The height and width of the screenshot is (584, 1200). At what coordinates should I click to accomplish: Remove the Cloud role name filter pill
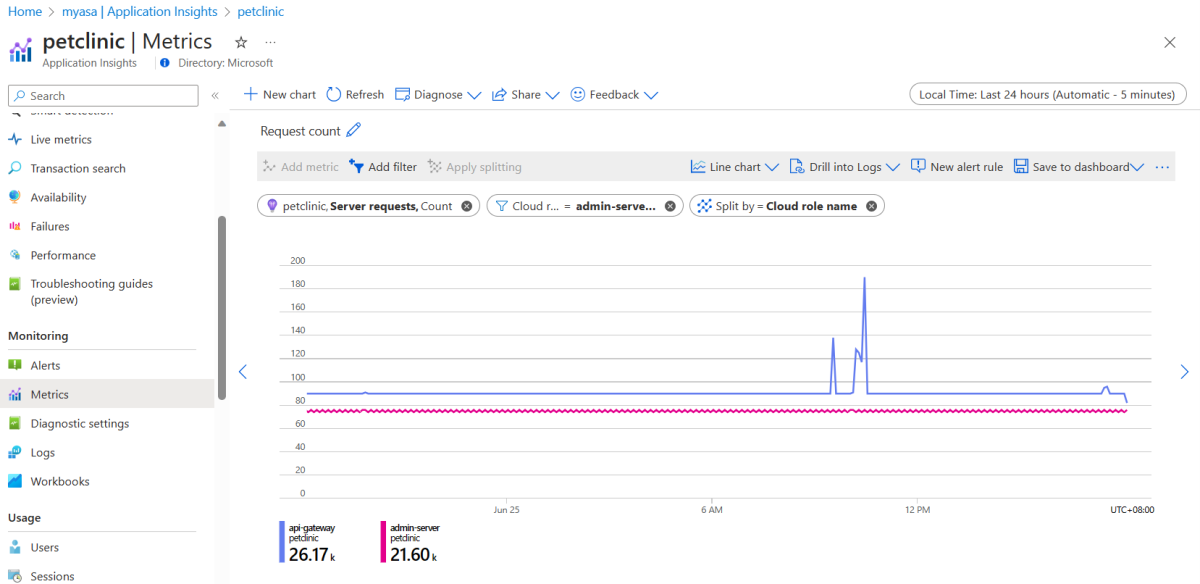click(670, 206)
